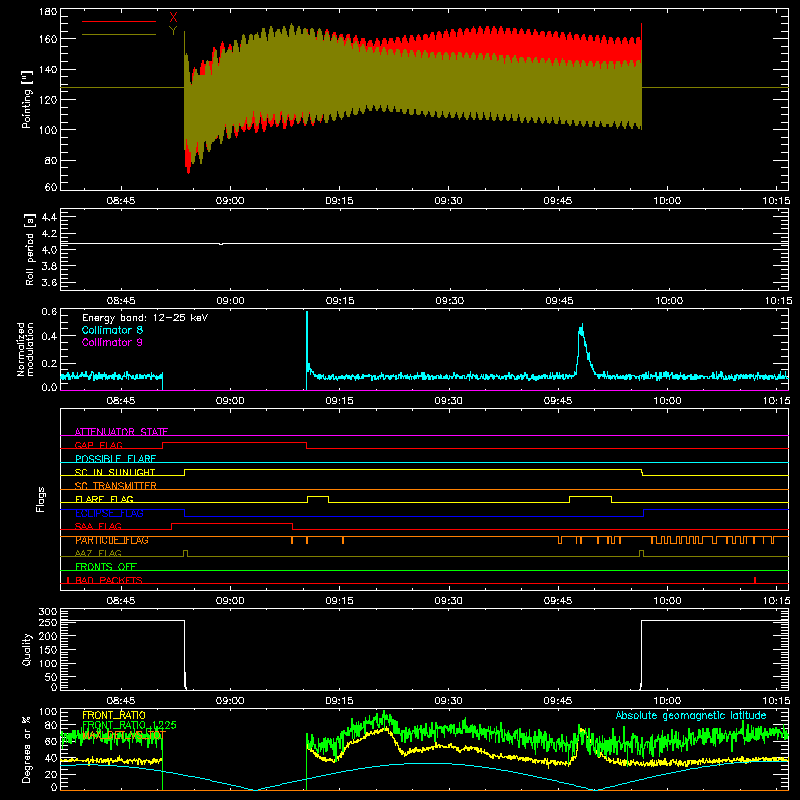The height and width of the screenshot is (800, 800).
Task: Click the FRONTS_OFF green label
Action: click(106, 566)
